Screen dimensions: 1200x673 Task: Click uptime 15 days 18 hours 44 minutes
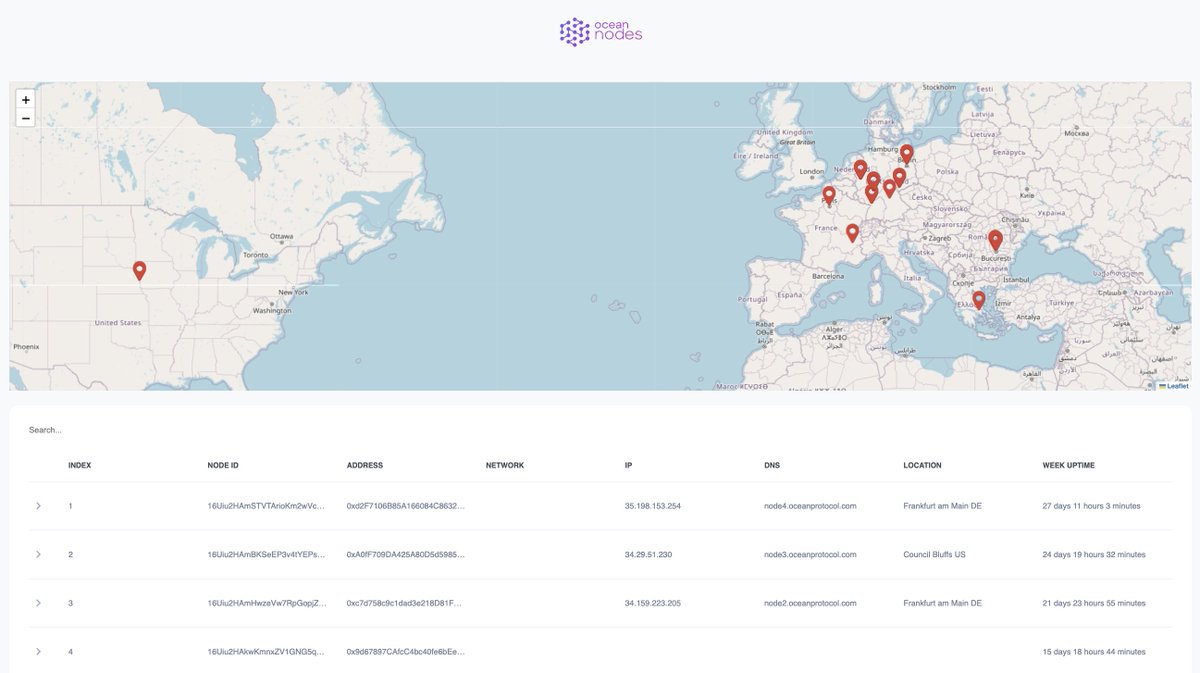tap(1094, 652)
